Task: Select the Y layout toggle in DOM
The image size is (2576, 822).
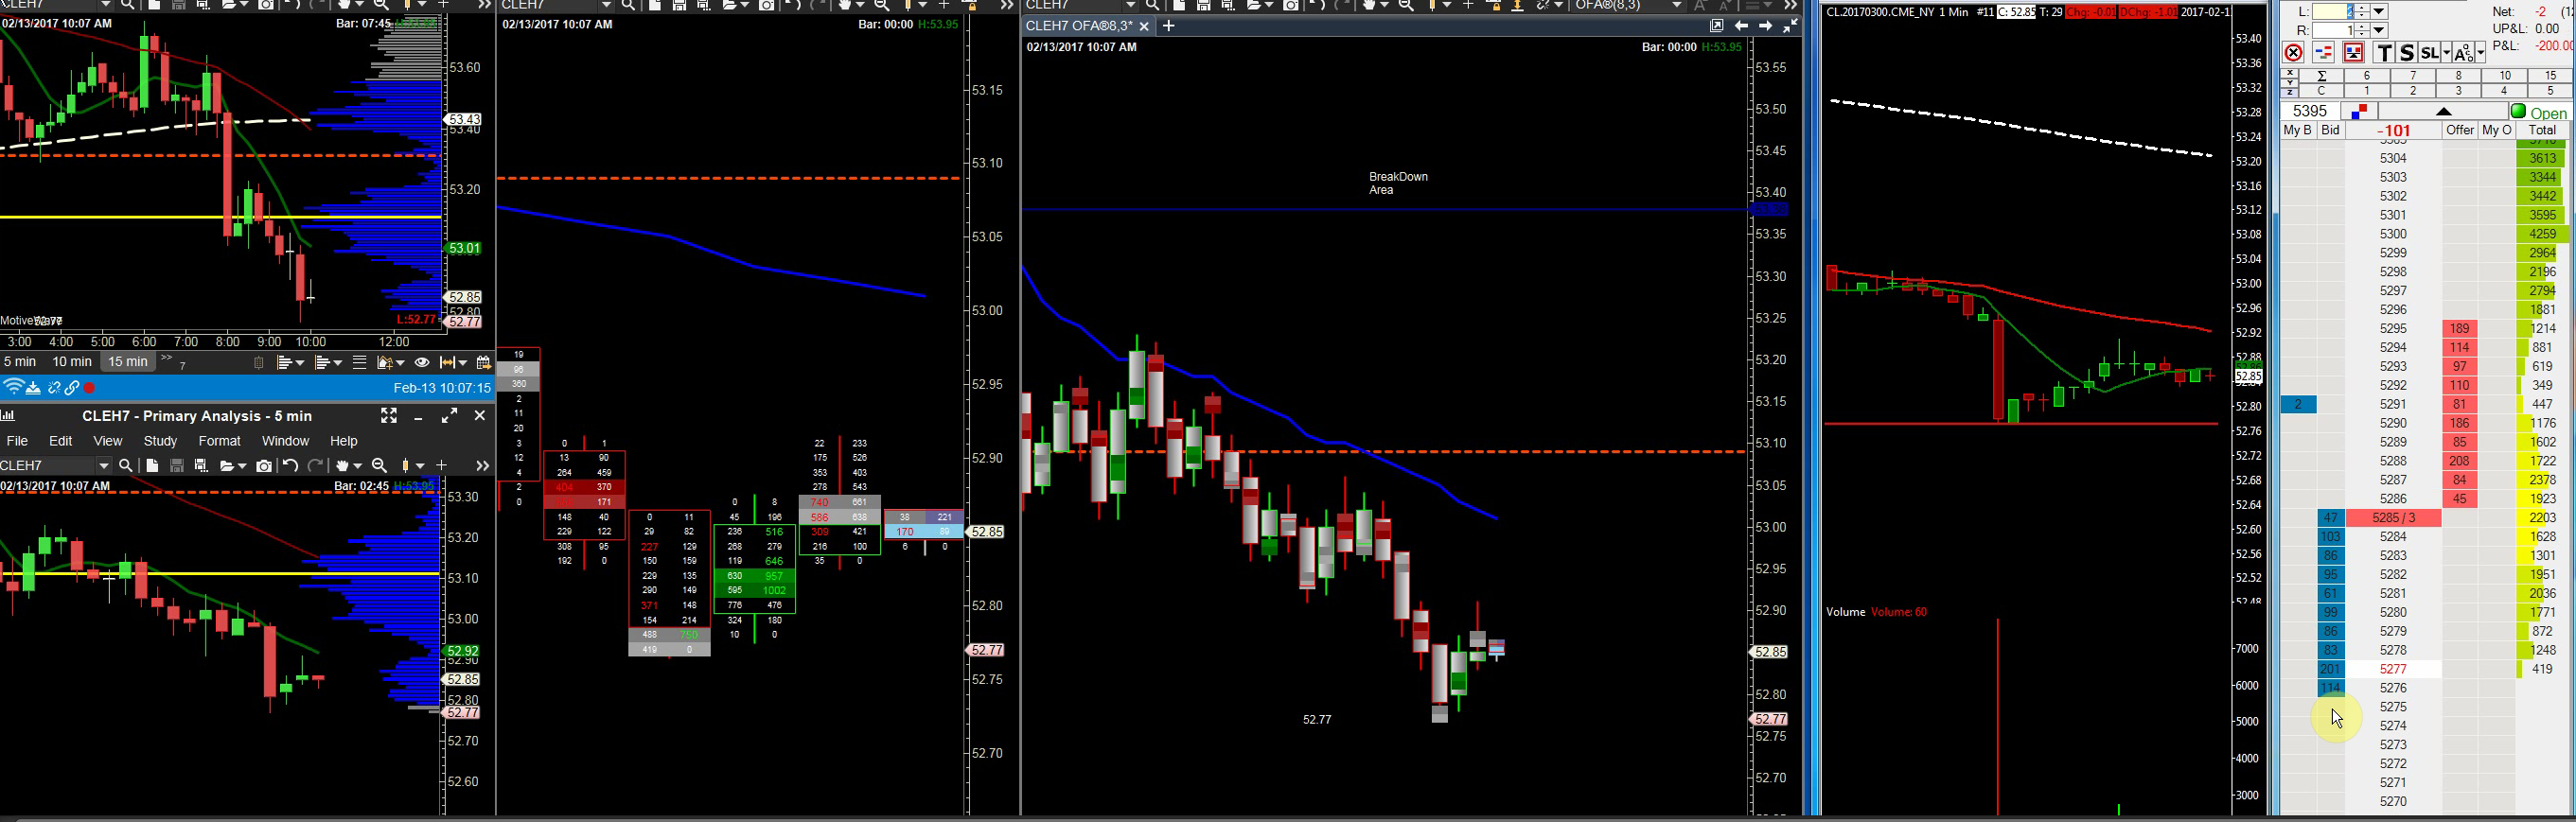Action: [2291, 82]
